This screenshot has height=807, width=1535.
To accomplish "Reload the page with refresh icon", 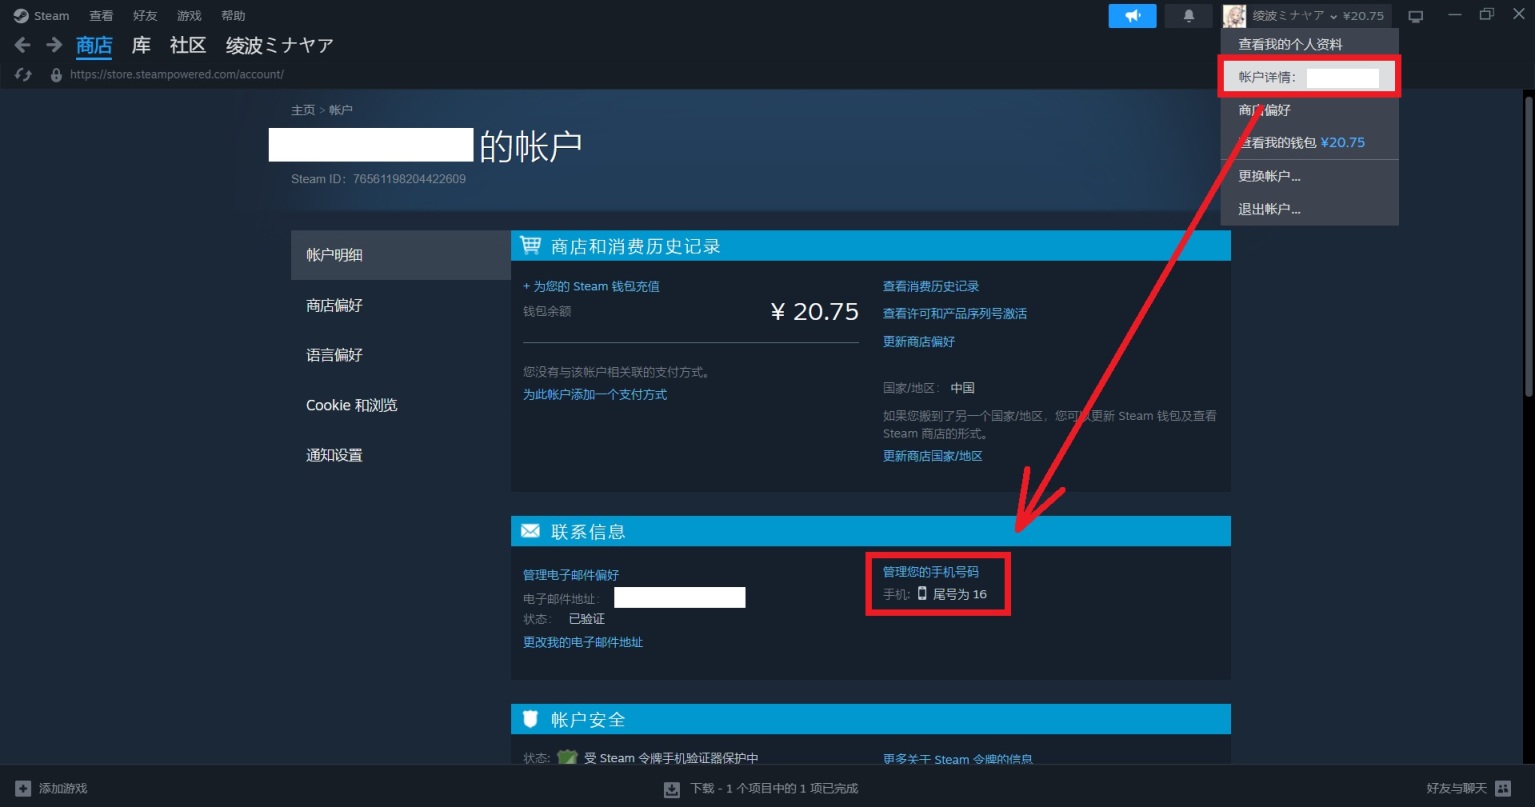I will coord(24,75).
